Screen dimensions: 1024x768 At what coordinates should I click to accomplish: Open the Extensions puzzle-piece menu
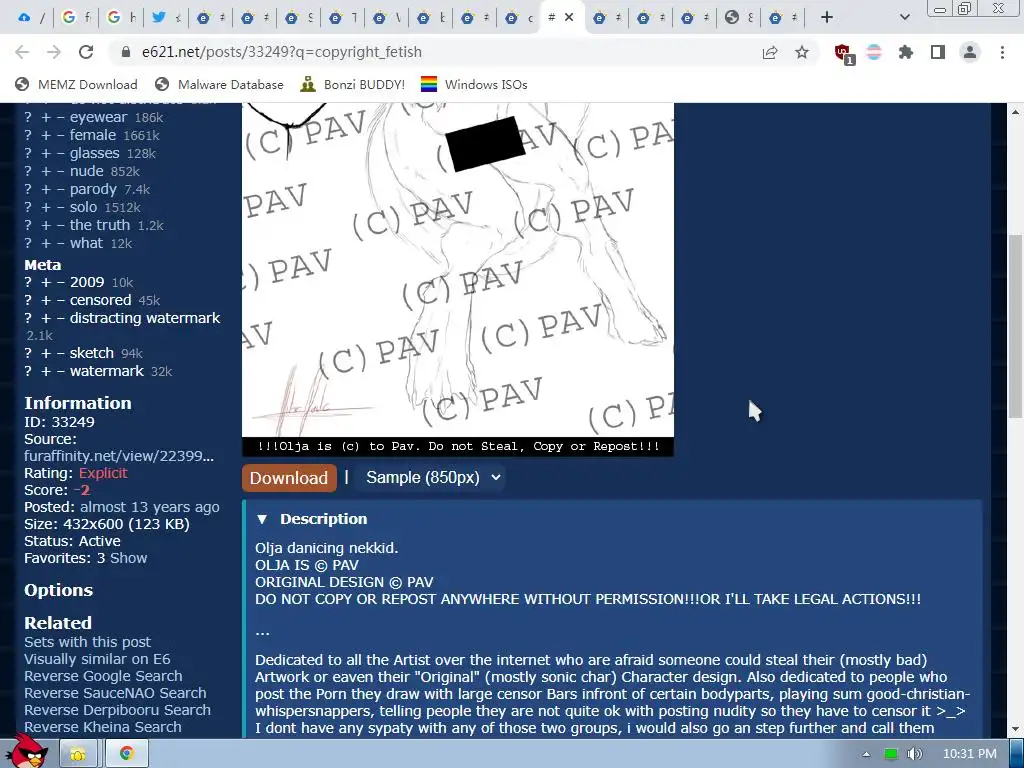906,52
